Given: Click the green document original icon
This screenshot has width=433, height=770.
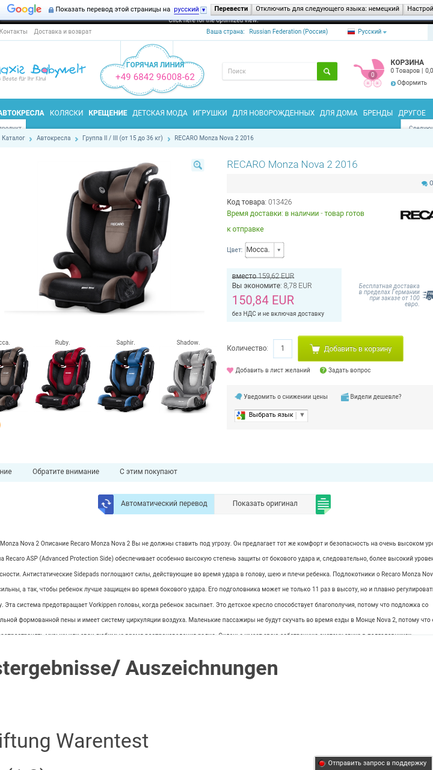Looking at the screenshot, I should [x=323, y=504].
